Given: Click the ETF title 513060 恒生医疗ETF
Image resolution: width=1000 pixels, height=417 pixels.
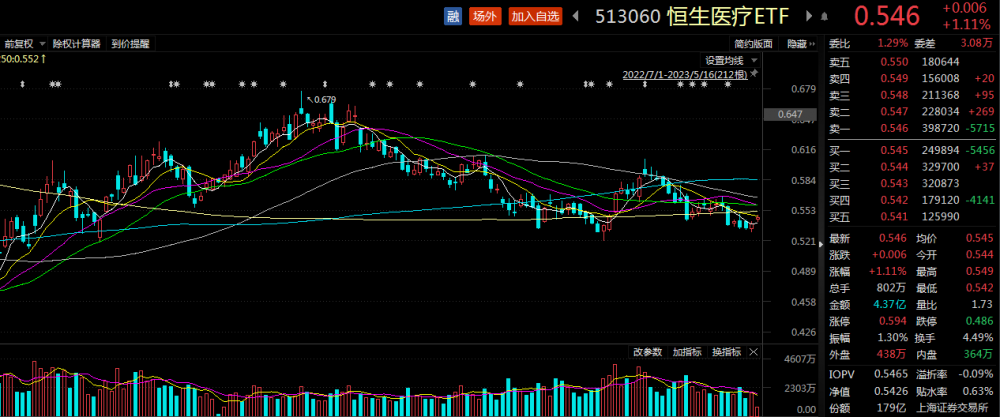Looking at the screenshot, I should (693, 17).
